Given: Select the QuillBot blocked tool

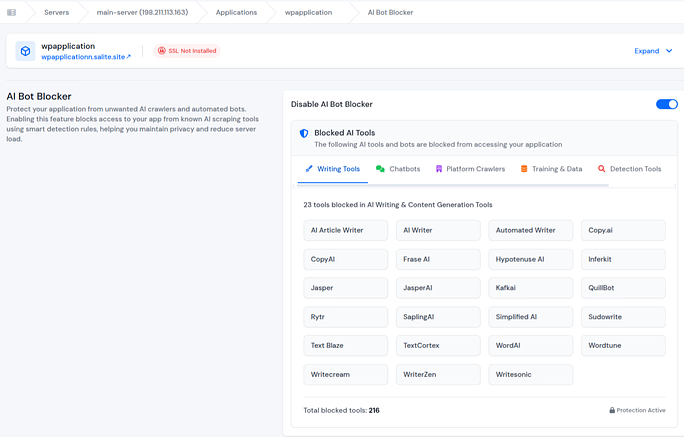Looking at the screenshot, I should point(622,288).
